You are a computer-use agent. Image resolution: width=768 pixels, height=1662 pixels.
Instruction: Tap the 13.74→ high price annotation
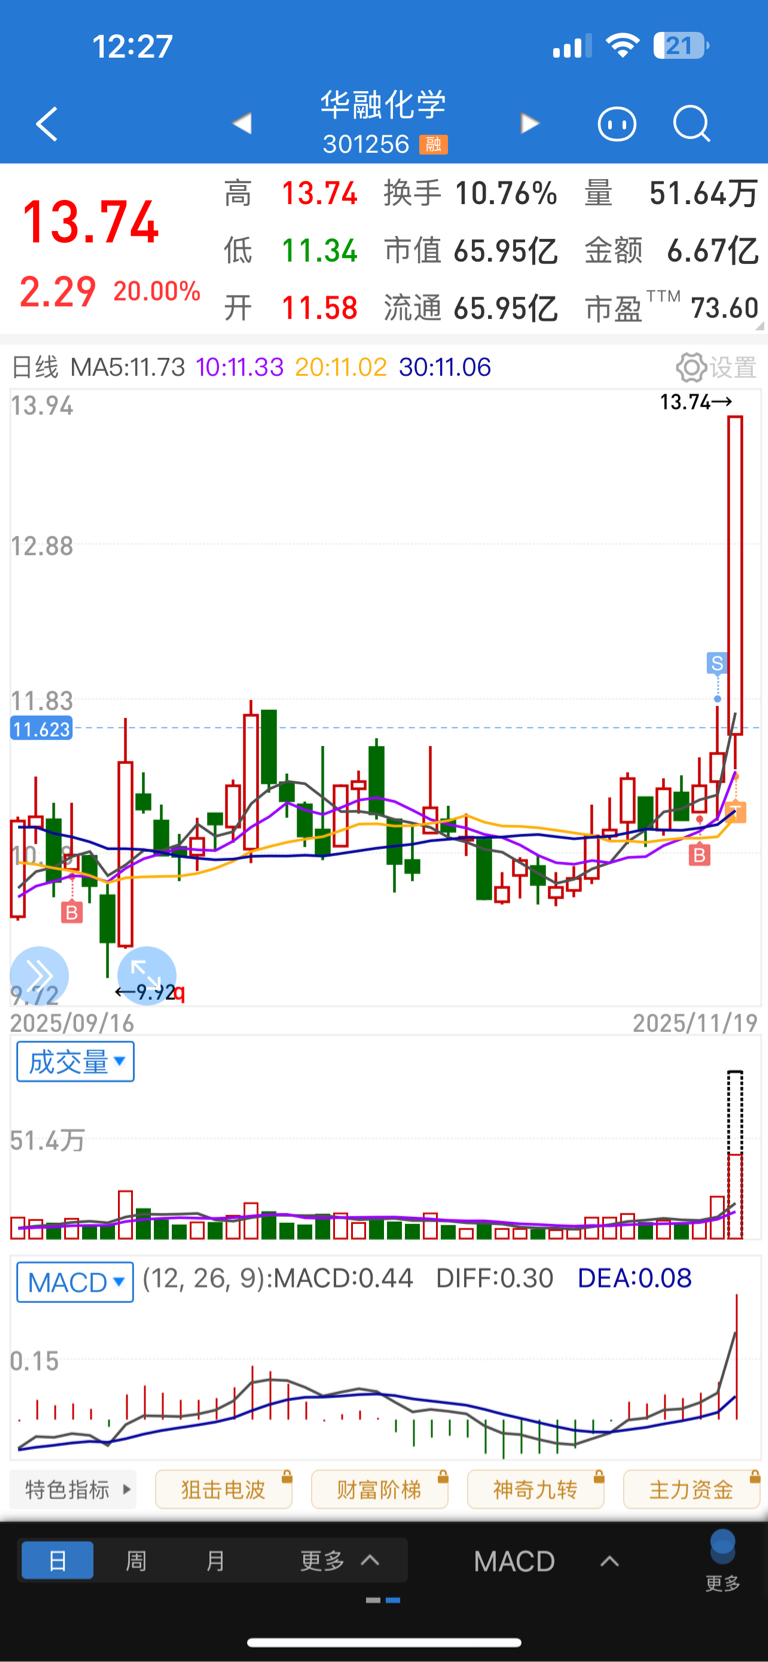pos(696,402)
